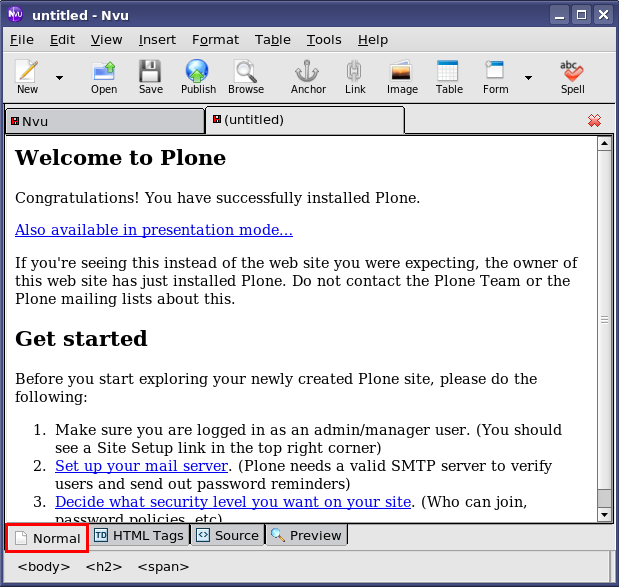Image resolution: width=619 pixels, height=587 pixels.
Task: Open the View menu
Action: point(107,40)
